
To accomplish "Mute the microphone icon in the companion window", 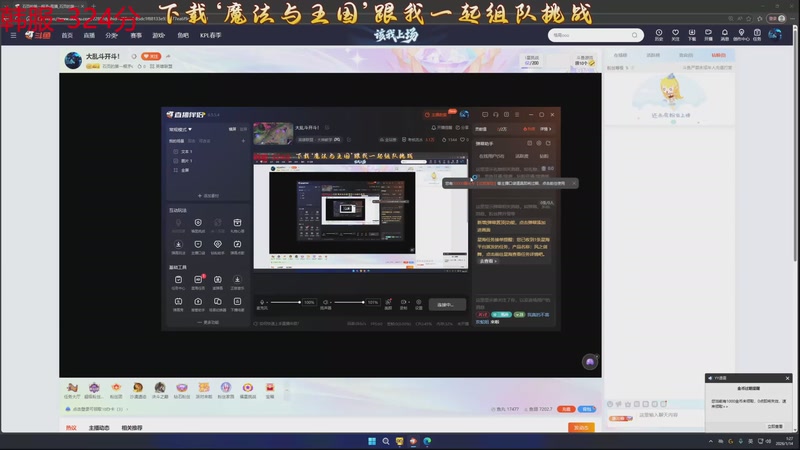I will point(262,302).
